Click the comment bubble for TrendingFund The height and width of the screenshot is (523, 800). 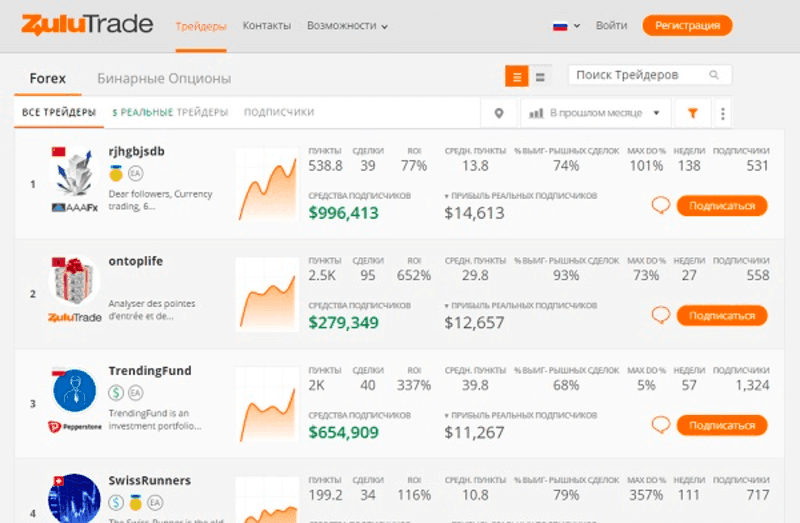click(x=661, y=425)
